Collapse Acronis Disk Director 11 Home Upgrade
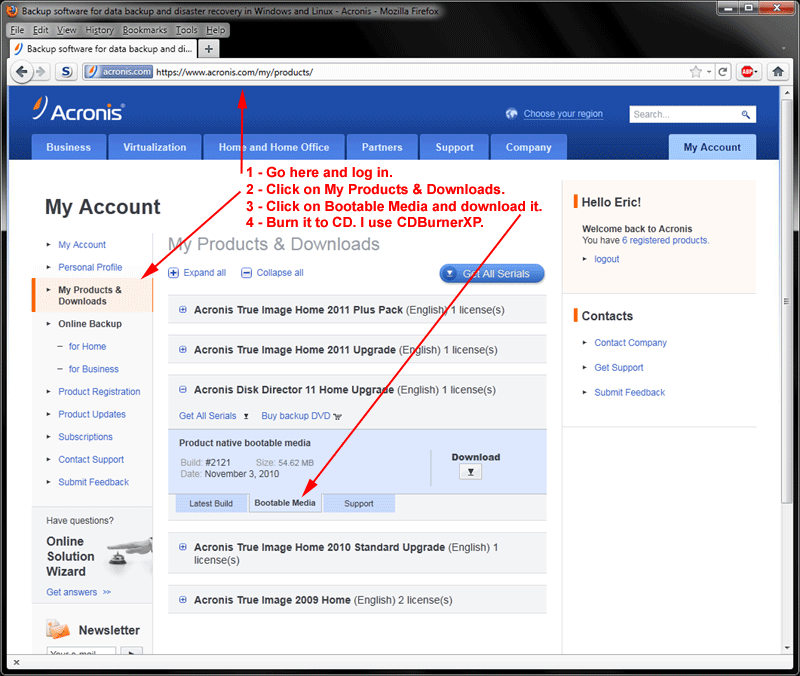The width and height of the screenshot is (800, 676). click(x=183, y=389)
